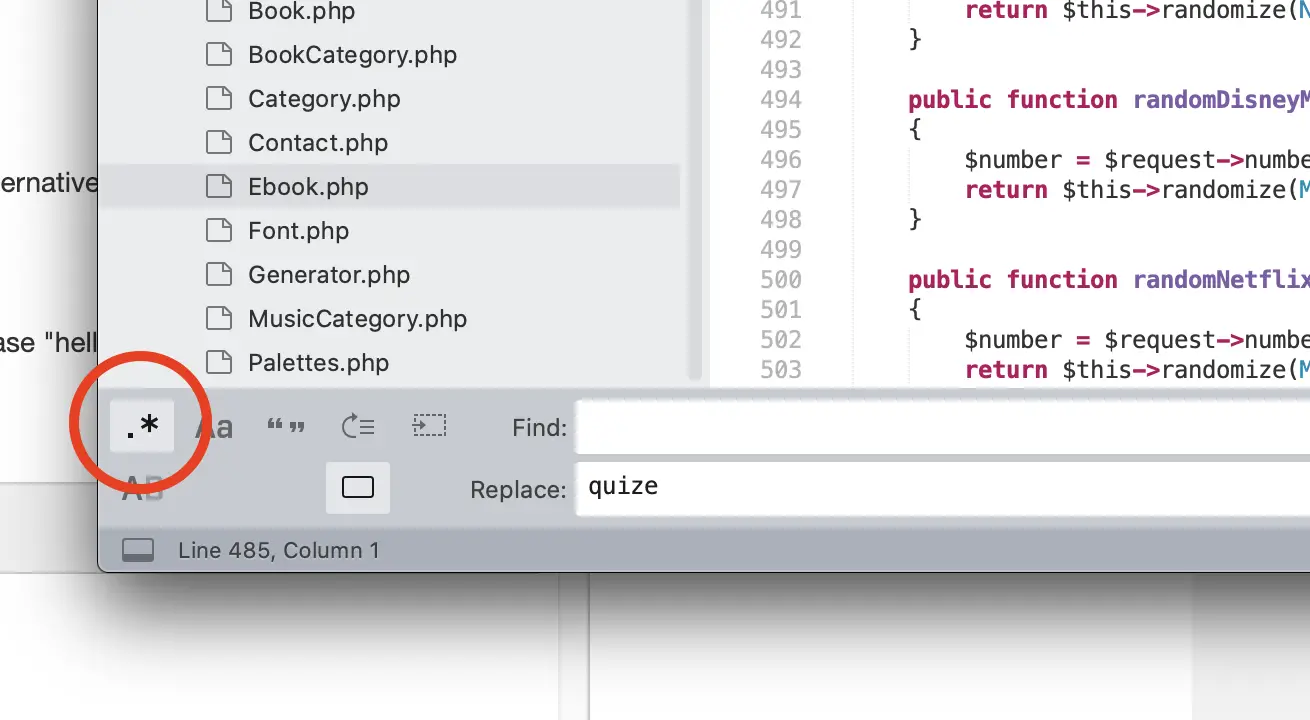Open Contact.php in the sidebar

318,143
